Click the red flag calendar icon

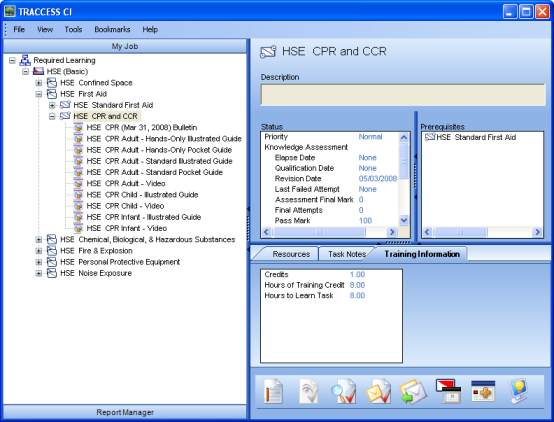(448, 391)
